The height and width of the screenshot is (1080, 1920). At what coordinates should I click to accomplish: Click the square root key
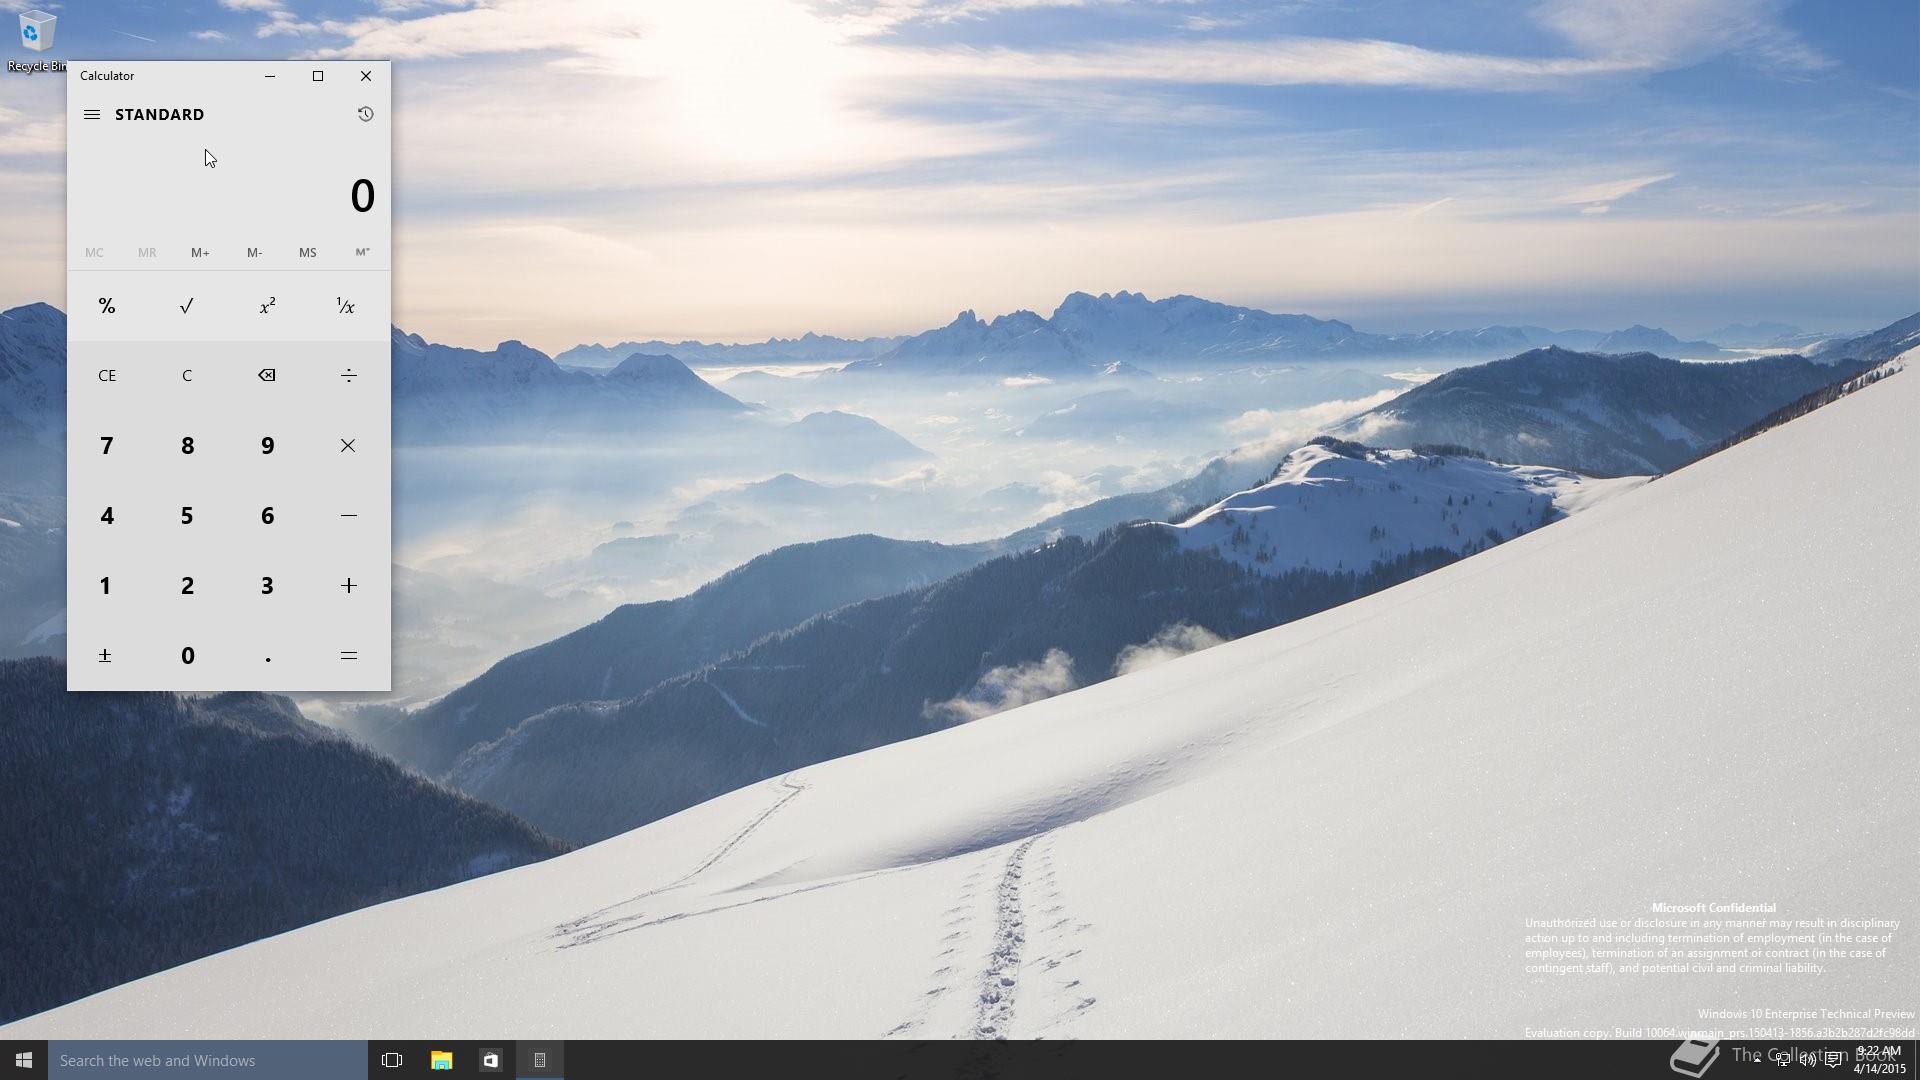point(187,306)
